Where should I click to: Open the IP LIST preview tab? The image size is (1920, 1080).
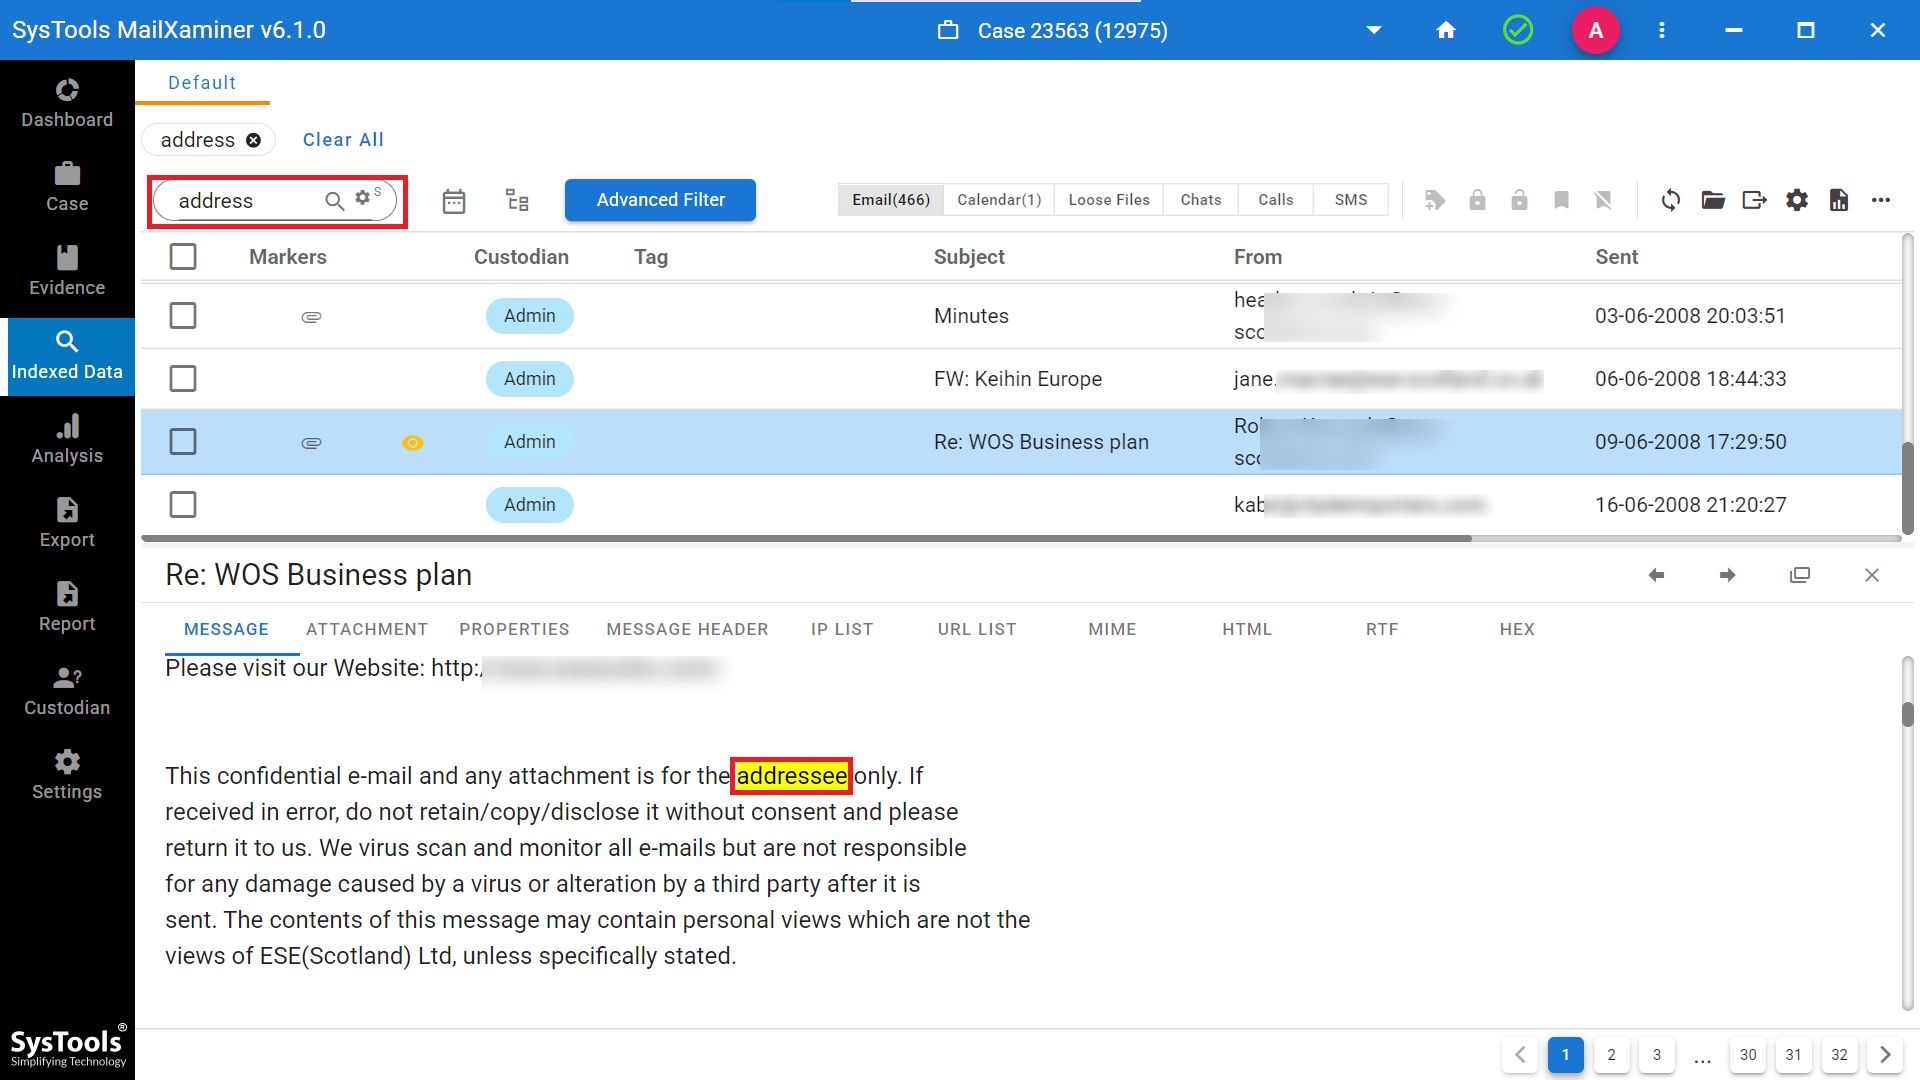coord(842,630)
